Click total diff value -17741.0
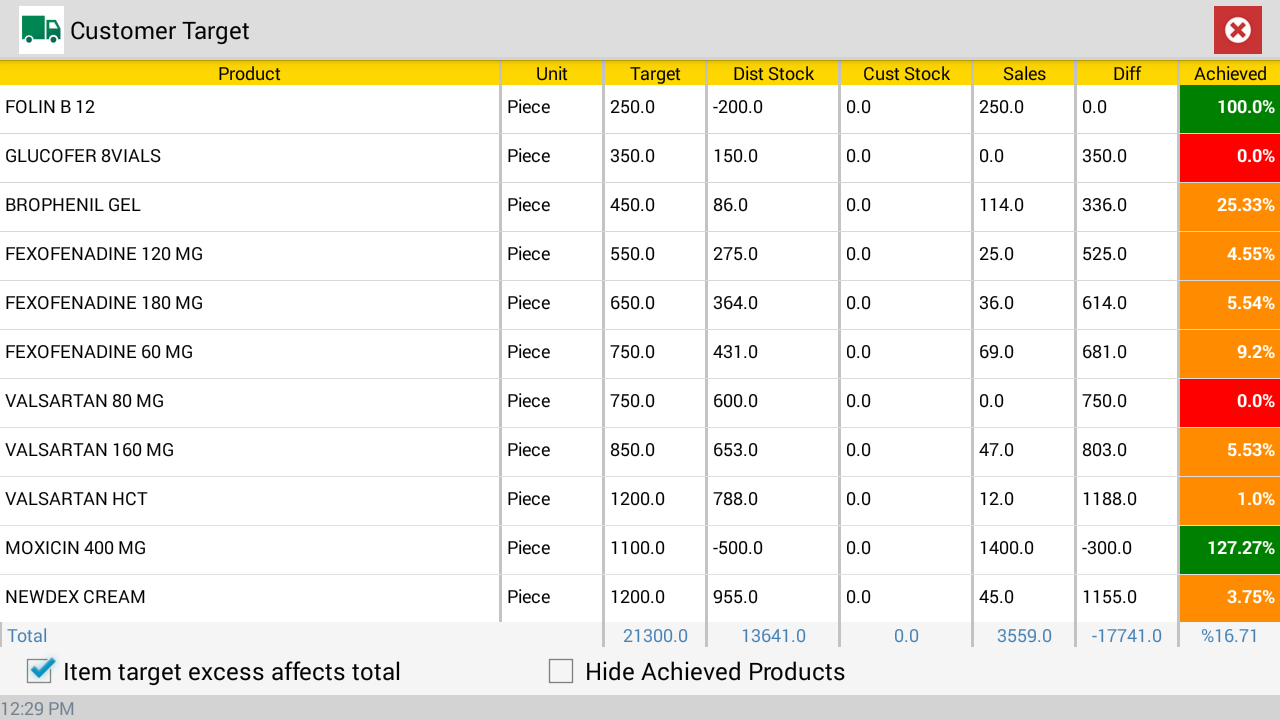 click(1127, 635)
